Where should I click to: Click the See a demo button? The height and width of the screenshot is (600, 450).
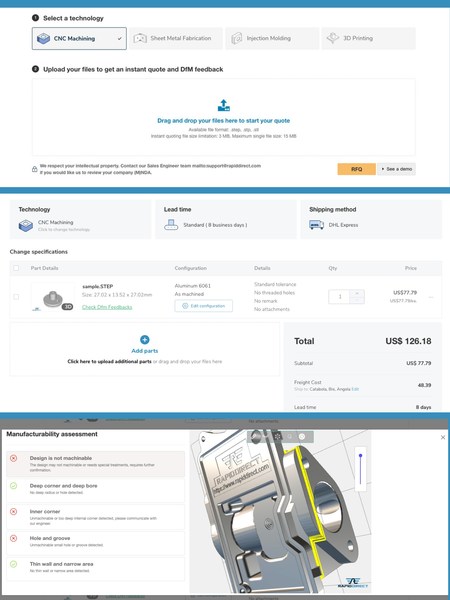pyautogui.click(x=396, y=169)
